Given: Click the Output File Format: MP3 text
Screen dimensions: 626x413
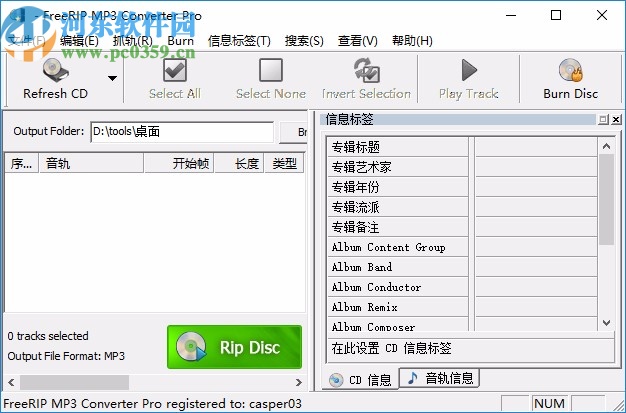Looking at the screenshot, I should [66, 356].
